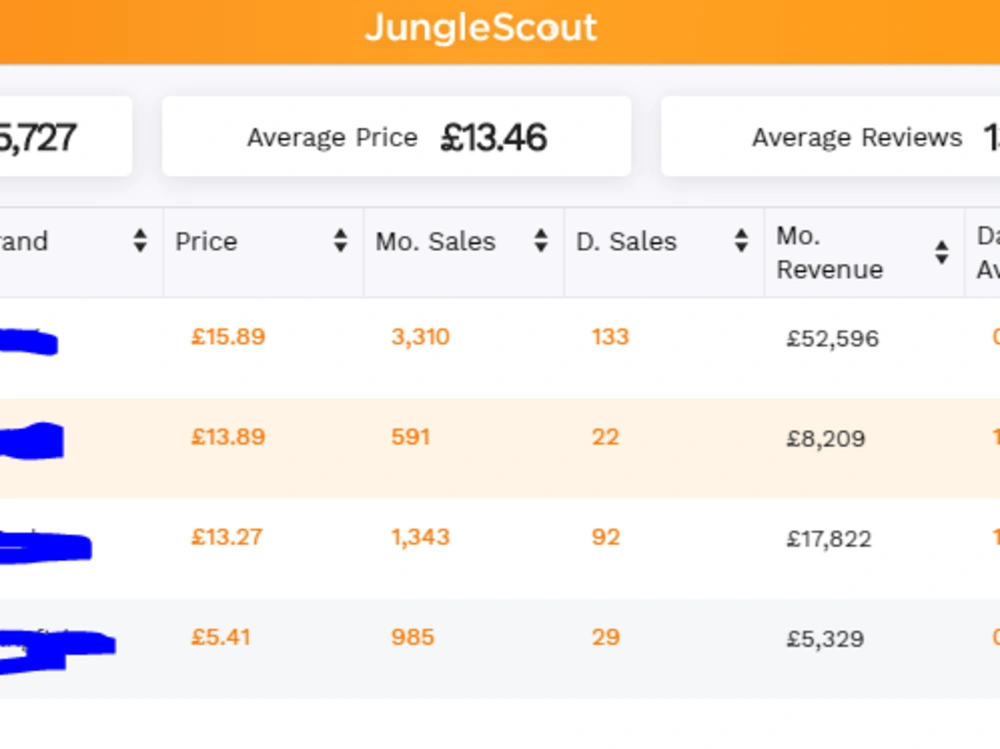Click the £13.27 price value
This screenshot has height=749, width=1000.
tap(226, 537)
